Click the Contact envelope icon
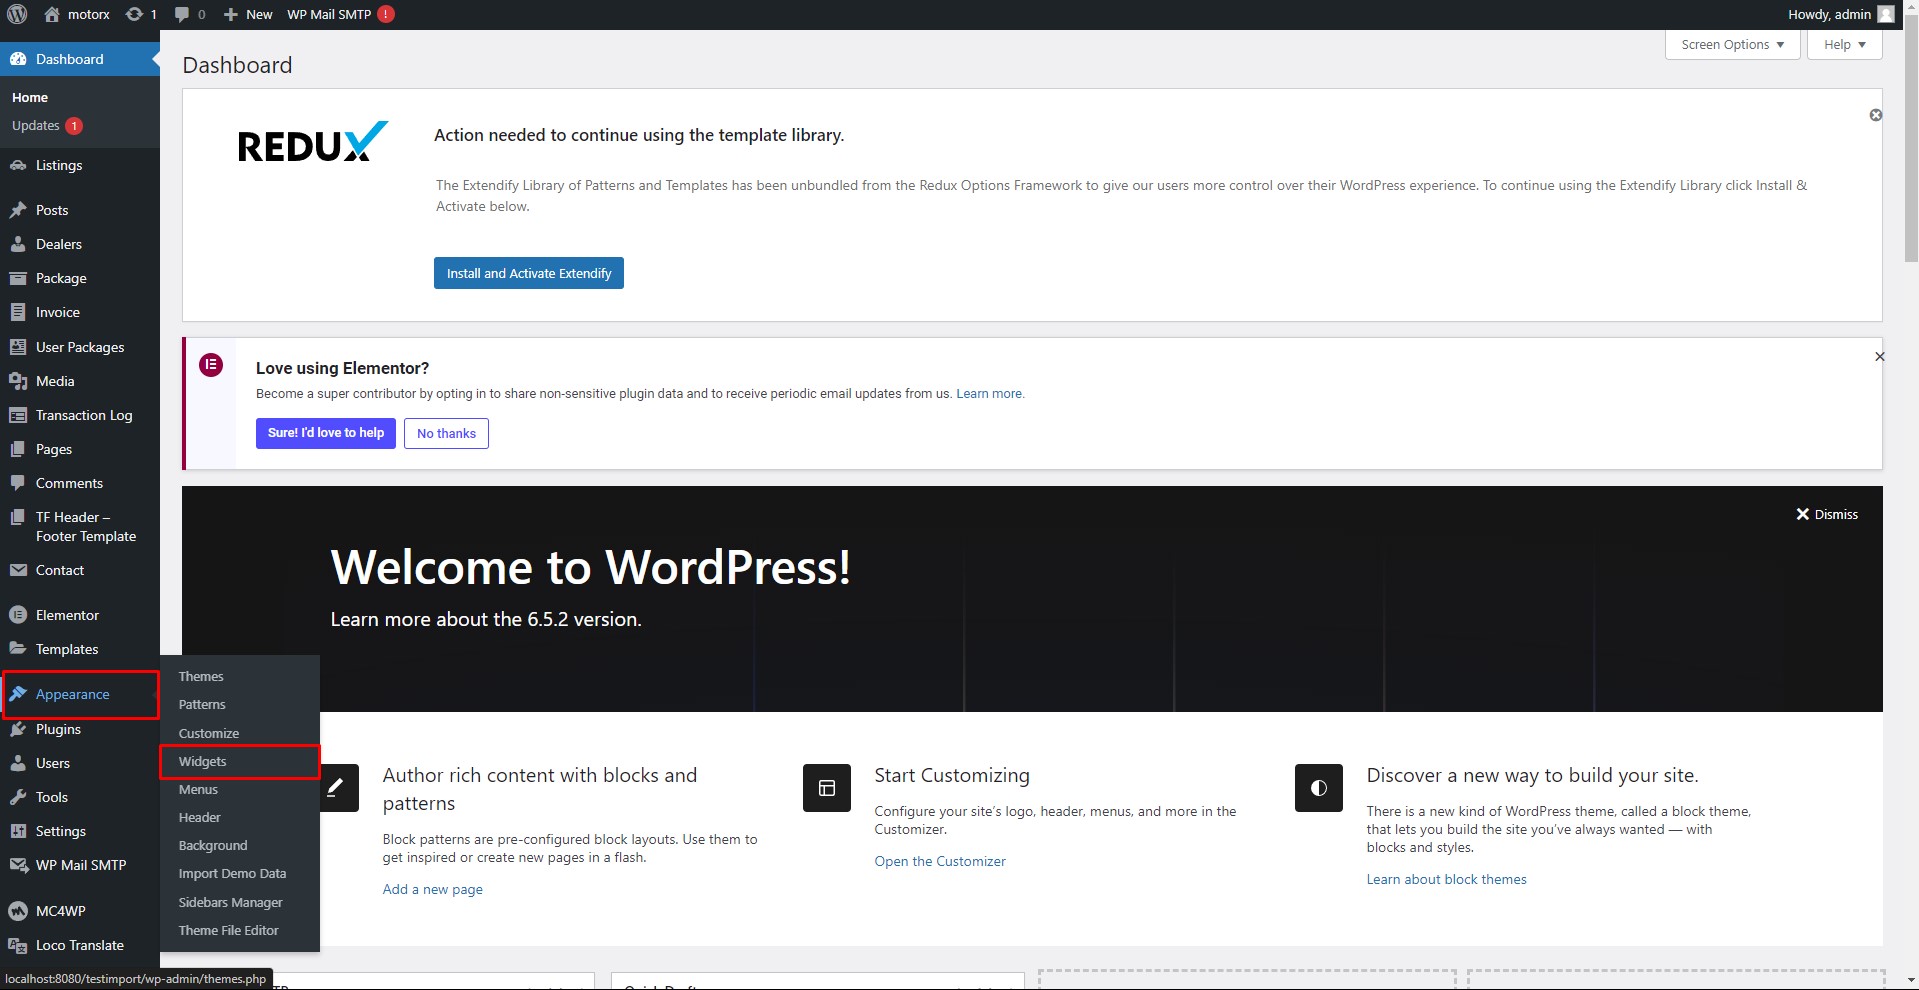Viewport: 1919px width, 990px height. 18,570
